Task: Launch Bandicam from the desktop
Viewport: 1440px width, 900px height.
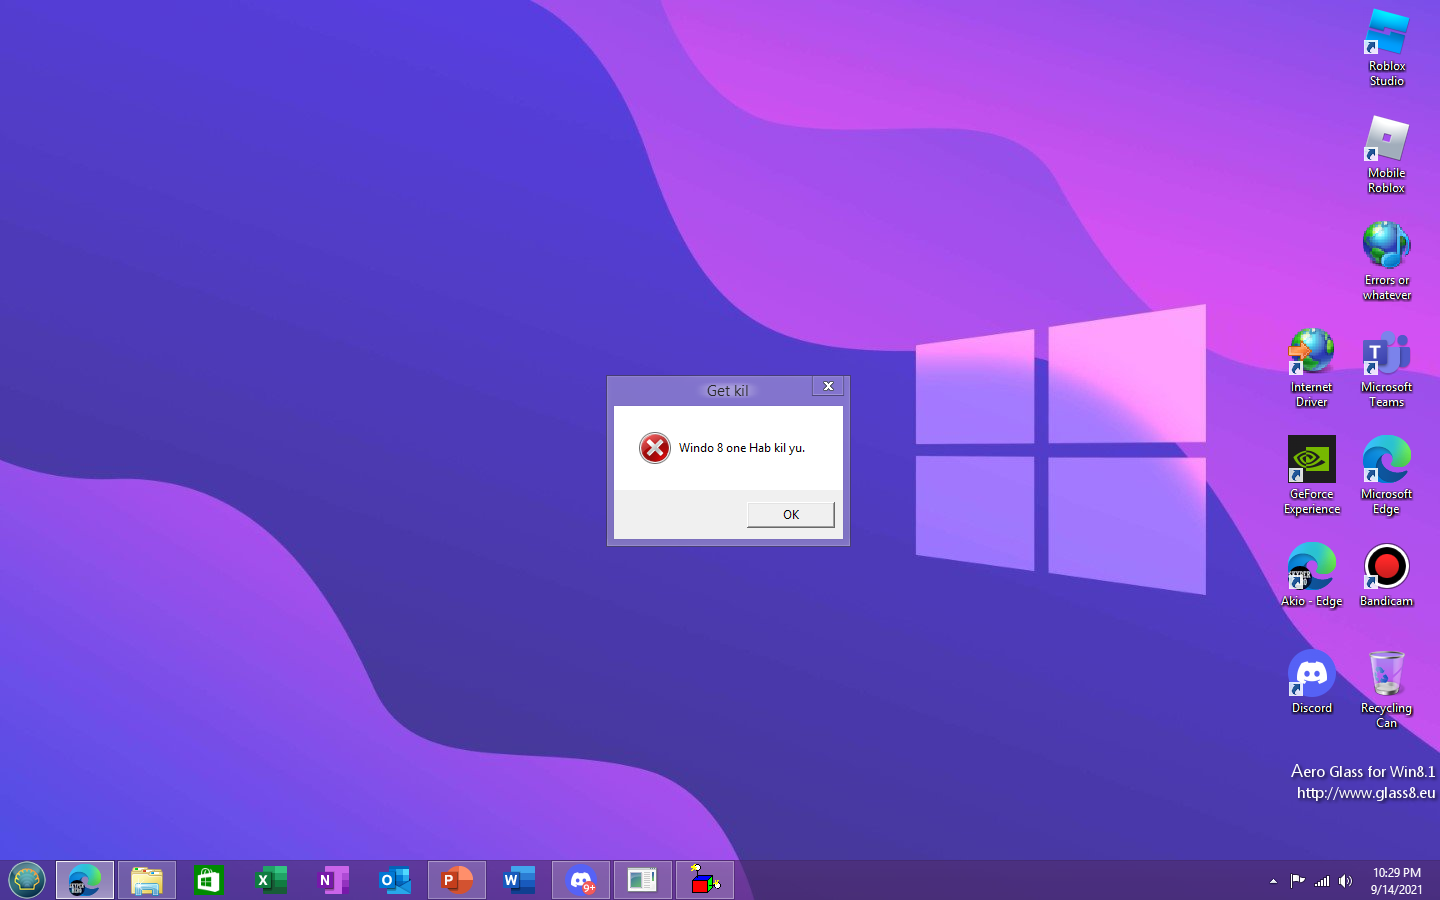Action: [1386, 565]
